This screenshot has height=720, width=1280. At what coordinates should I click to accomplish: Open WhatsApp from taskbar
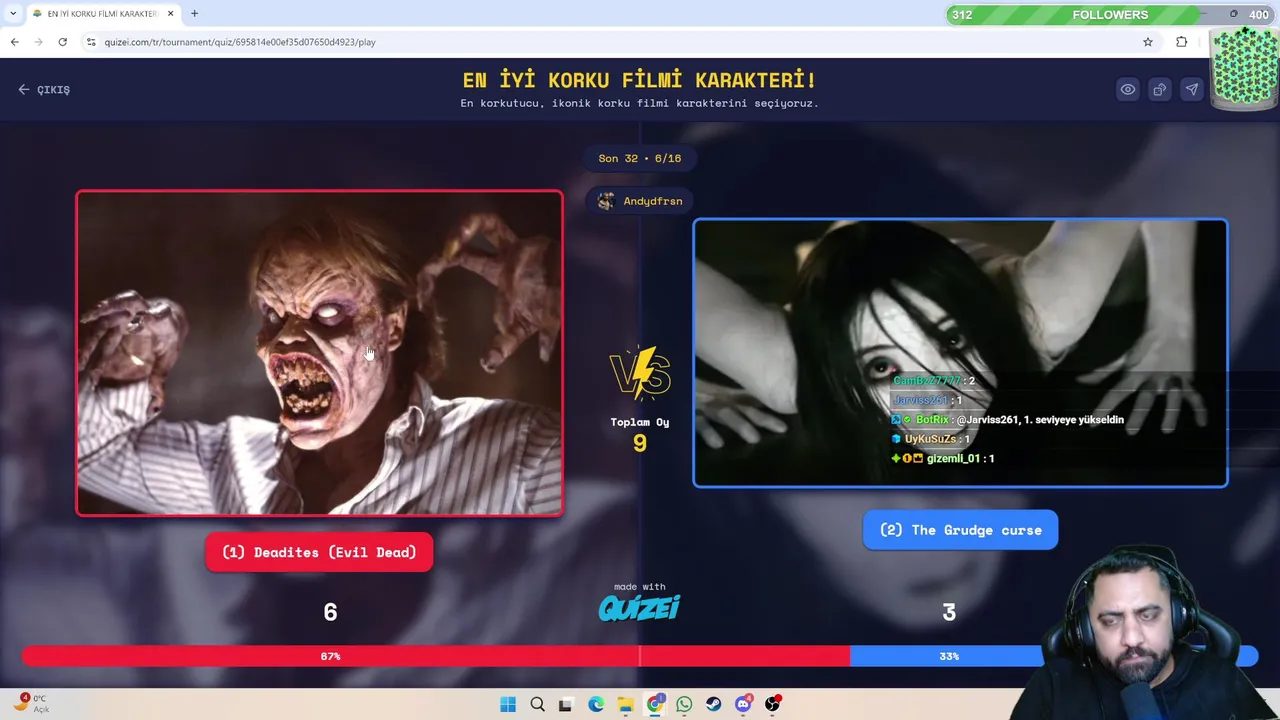point(684,704)
